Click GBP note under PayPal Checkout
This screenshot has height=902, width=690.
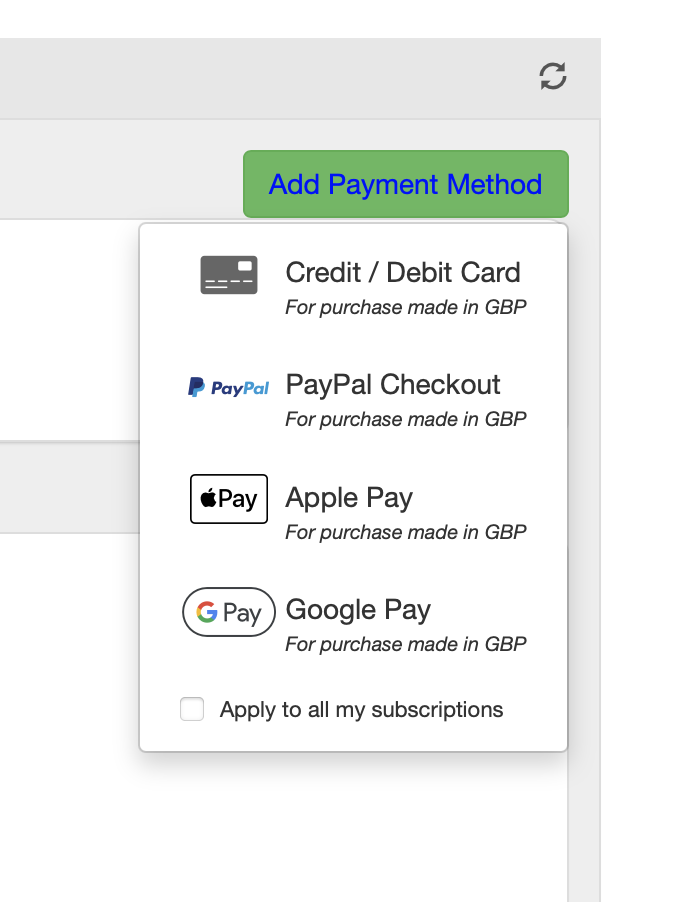(x=405, y=419)
